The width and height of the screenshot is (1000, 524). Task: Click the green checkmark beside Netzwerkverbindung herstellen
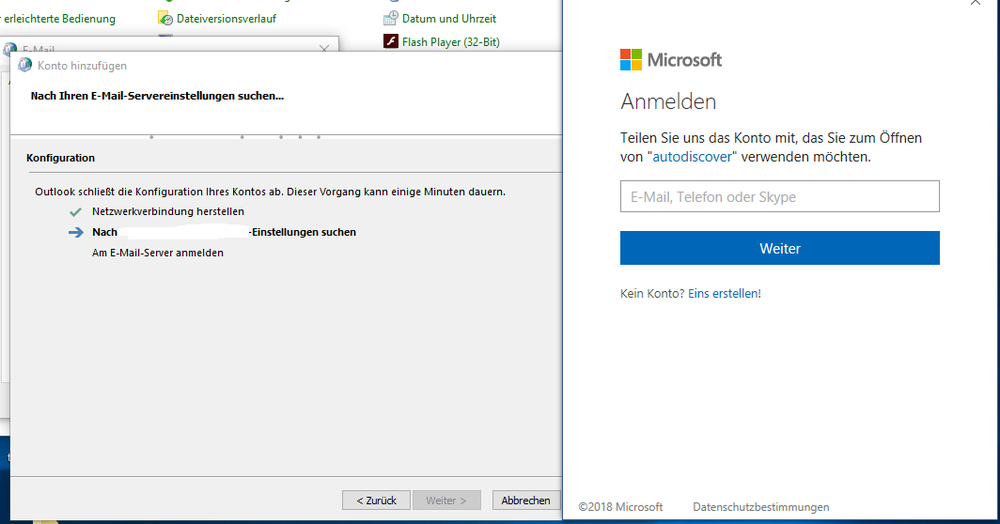[x=75, y=212]
